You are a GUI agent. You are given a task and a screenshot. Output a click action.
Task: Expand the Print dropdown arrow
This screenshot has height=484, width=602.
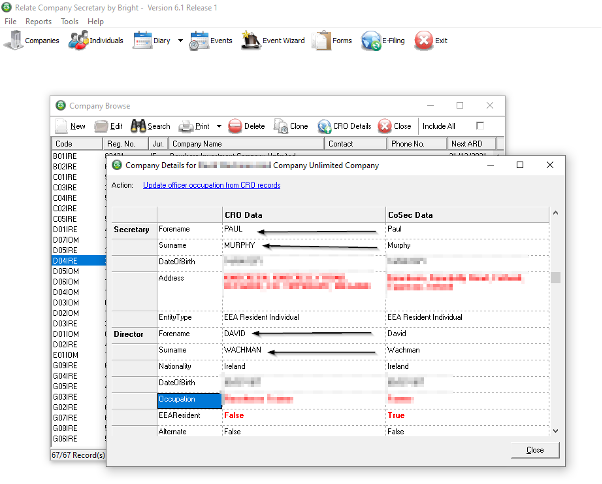click(219, 126)
